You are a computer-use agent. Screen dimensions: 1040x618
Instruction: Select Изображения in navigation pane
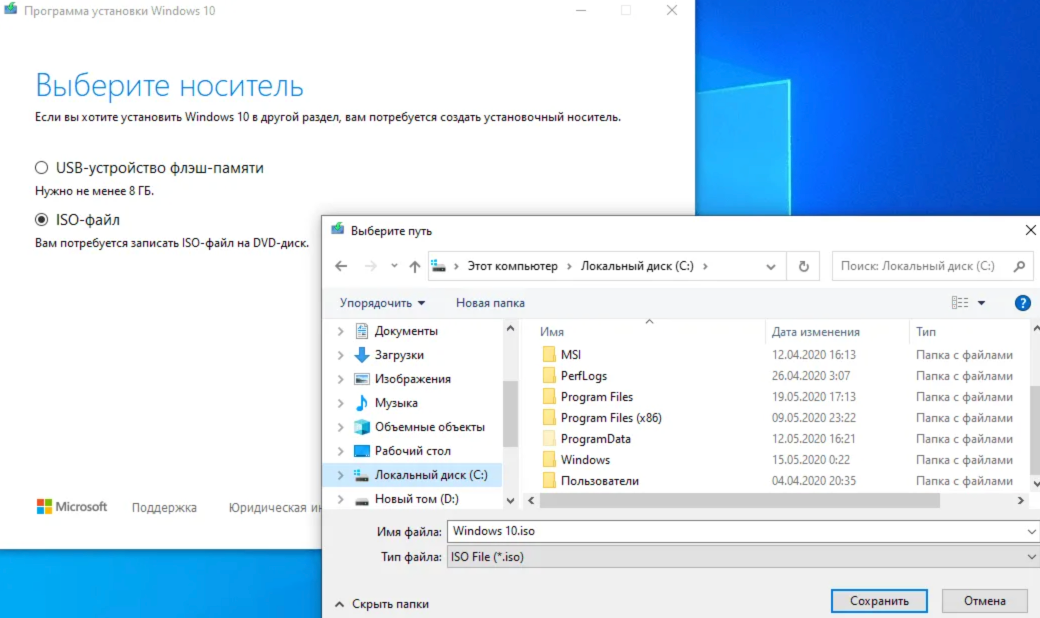coord(413,379)
